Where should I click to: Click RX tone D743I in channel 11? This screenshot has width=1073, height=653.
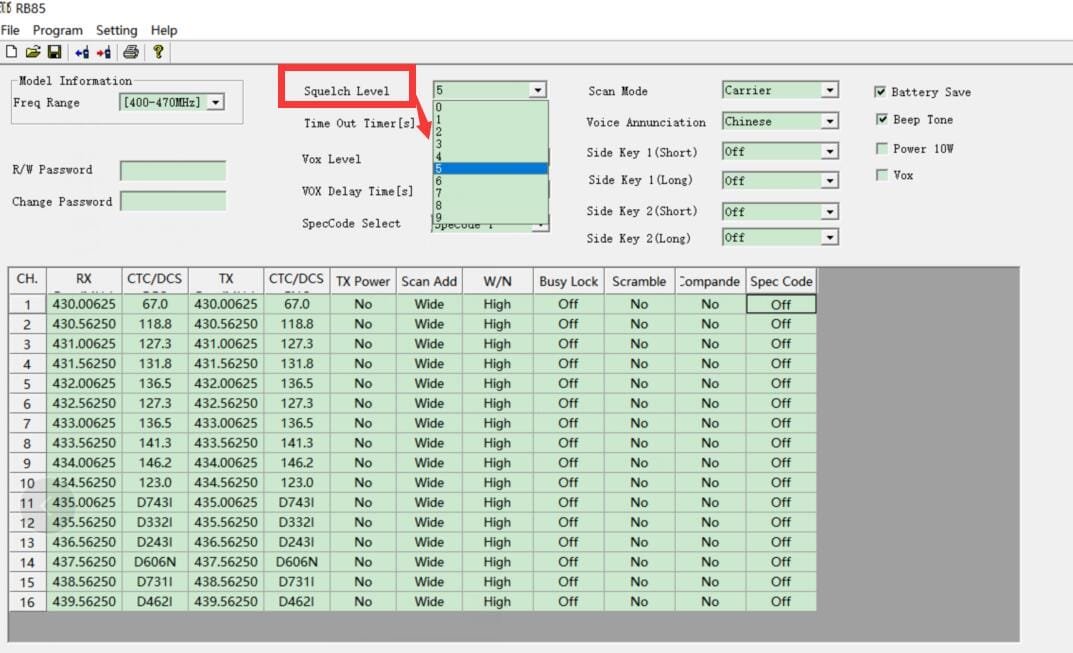coord(155,502)
